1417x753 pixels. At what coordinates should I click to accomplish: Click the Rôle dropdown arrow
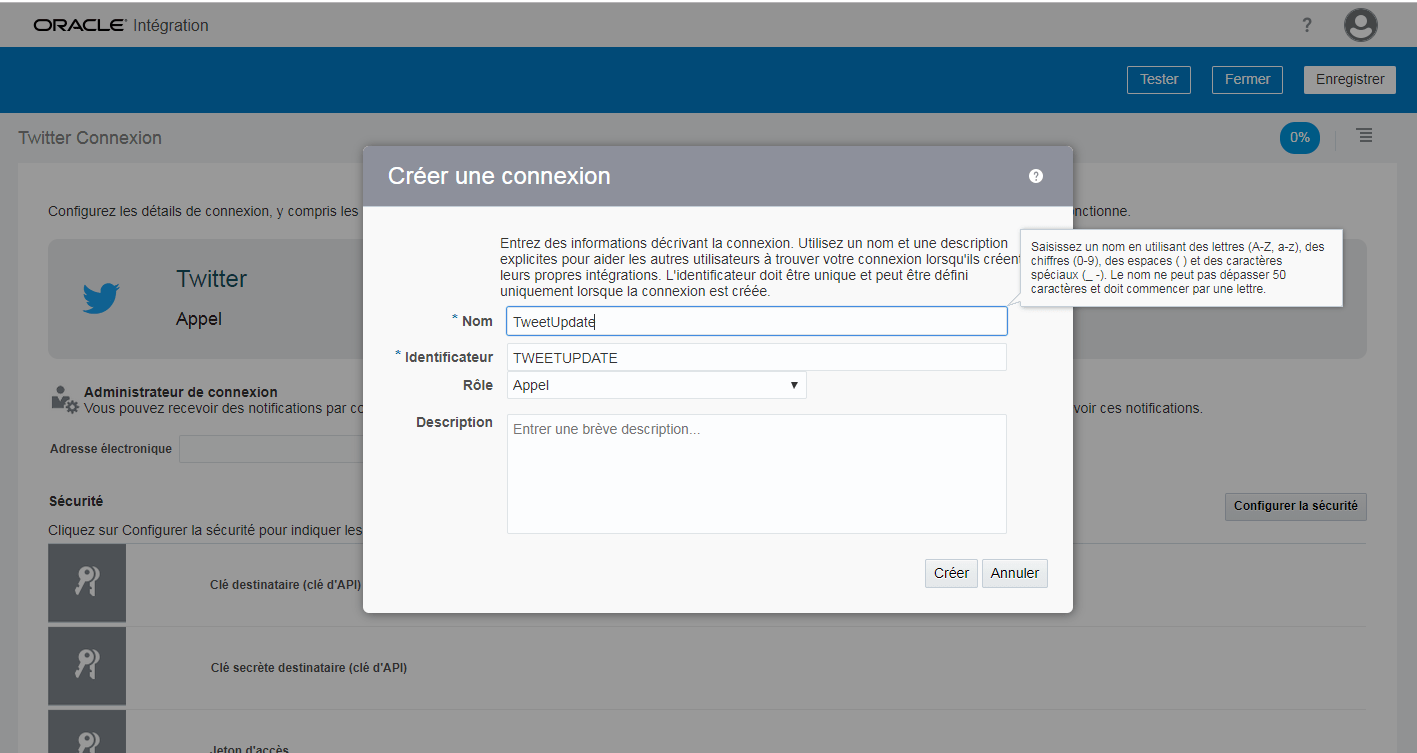coord(794,385)
